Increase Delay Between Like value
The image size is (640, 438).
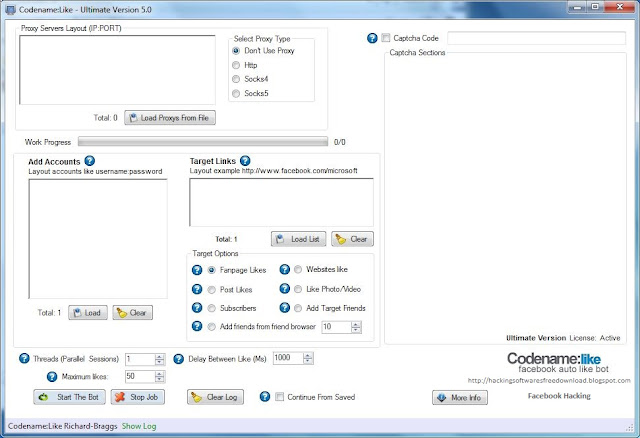click(x=308, y=355)
